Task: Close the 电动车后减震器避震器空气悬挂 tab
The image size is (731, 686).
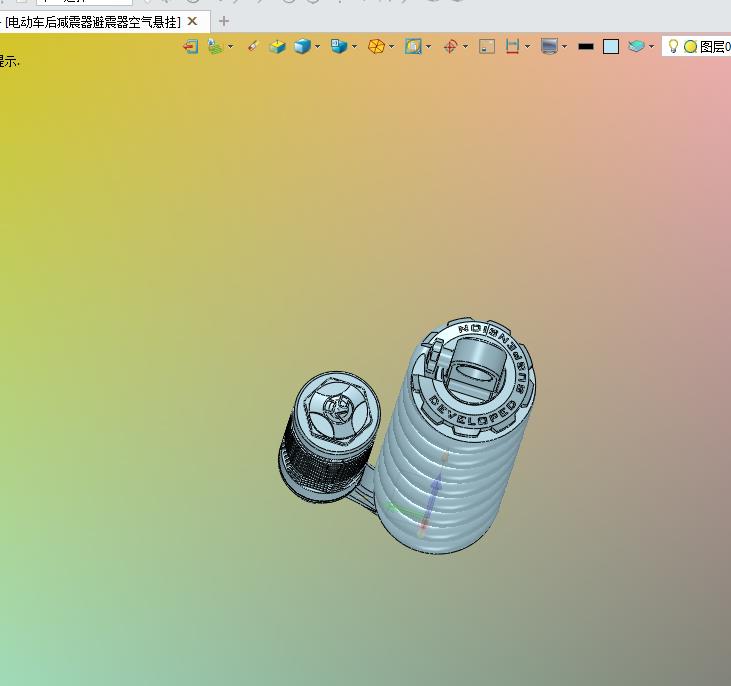Action: pos(193,21)
